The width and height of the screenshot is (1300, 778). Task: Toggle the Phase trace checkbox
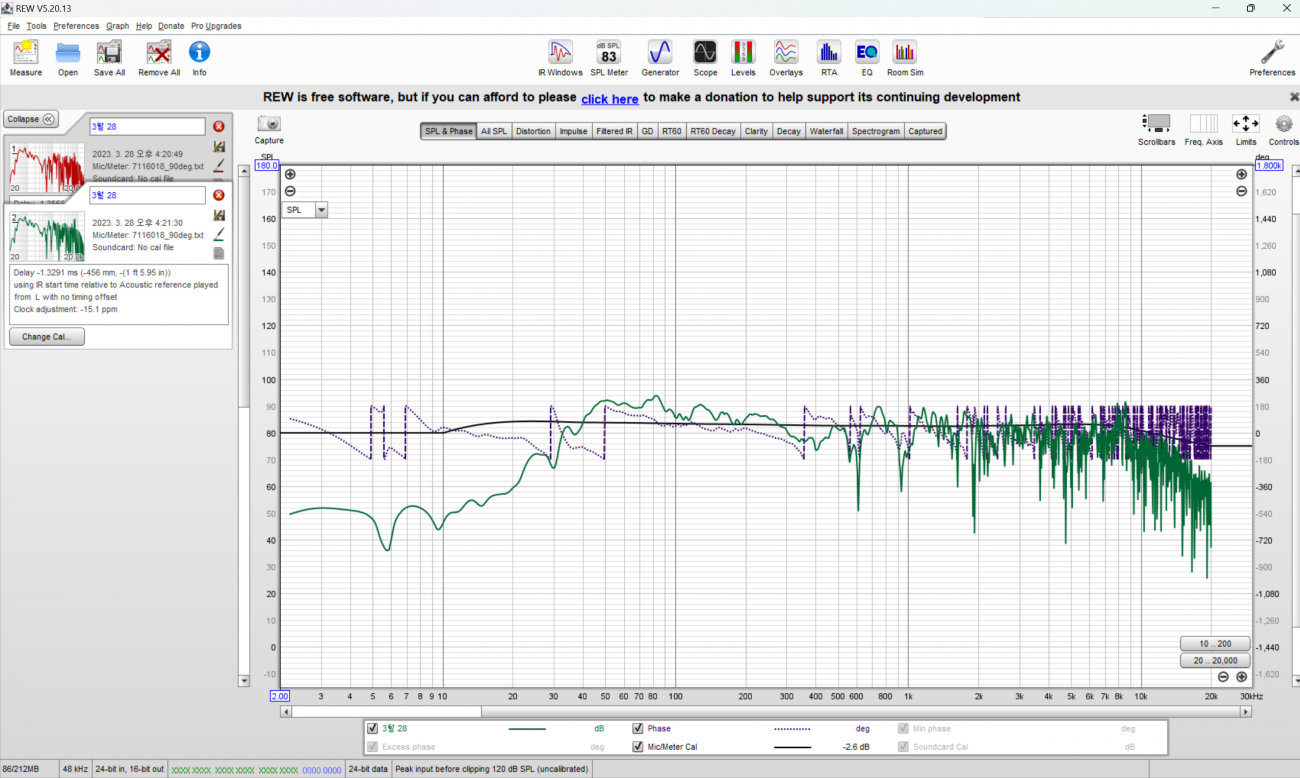pyautogui.click(x=638, y=728)
